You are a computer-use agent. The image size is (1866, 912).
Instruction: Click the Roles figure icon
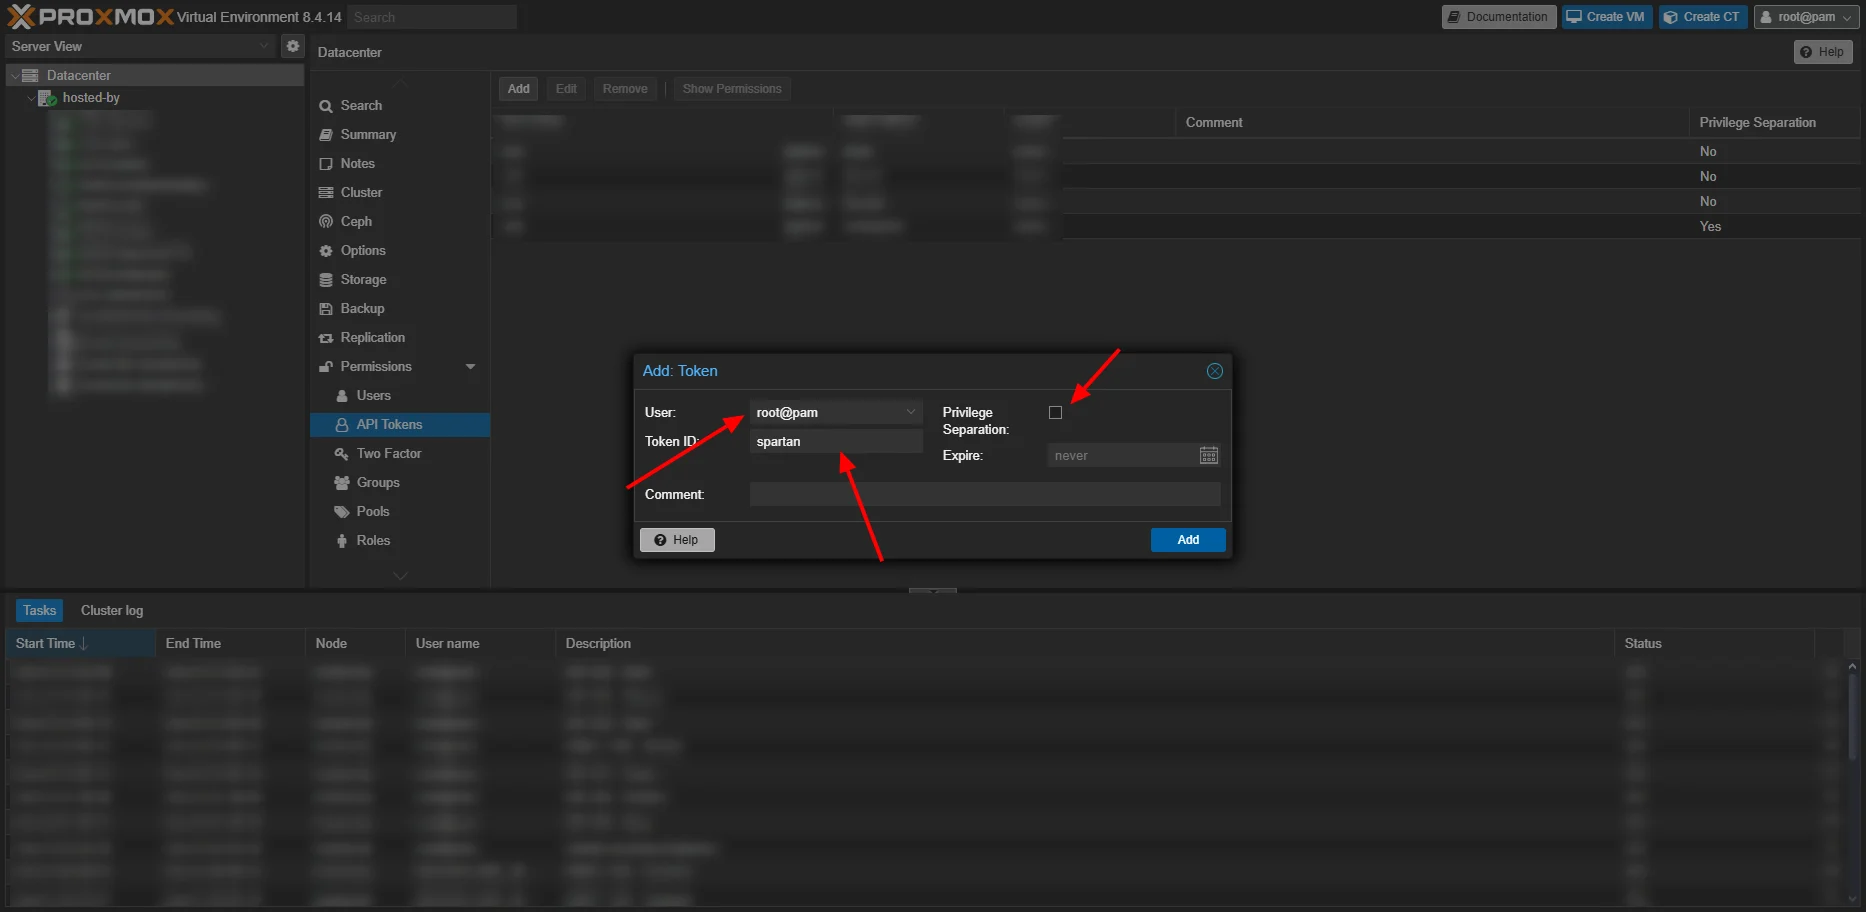tap(342, 541)
